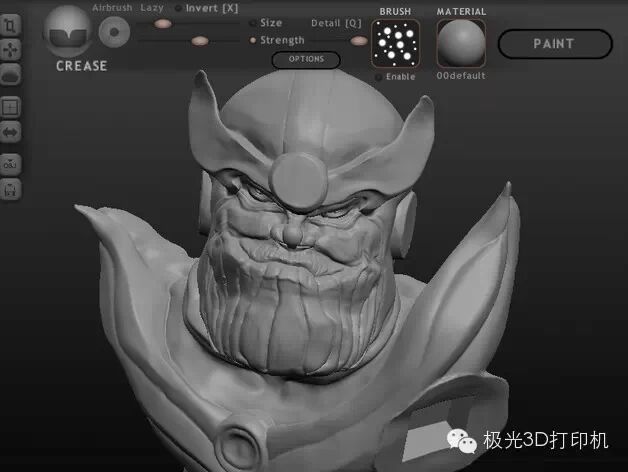628x472 pixels.
Task: Select the Scale tool icon in sidebar
Action: click(x=10, y=26)
